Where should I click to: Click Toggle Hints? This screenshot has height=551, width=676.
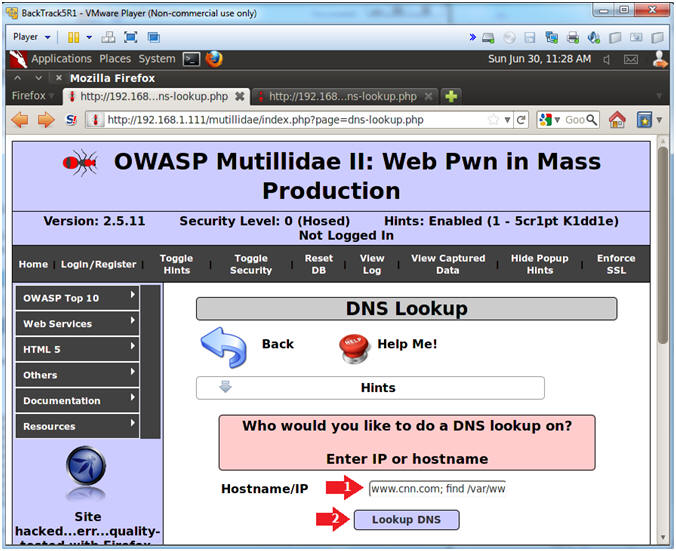click(x=176, y=264)
